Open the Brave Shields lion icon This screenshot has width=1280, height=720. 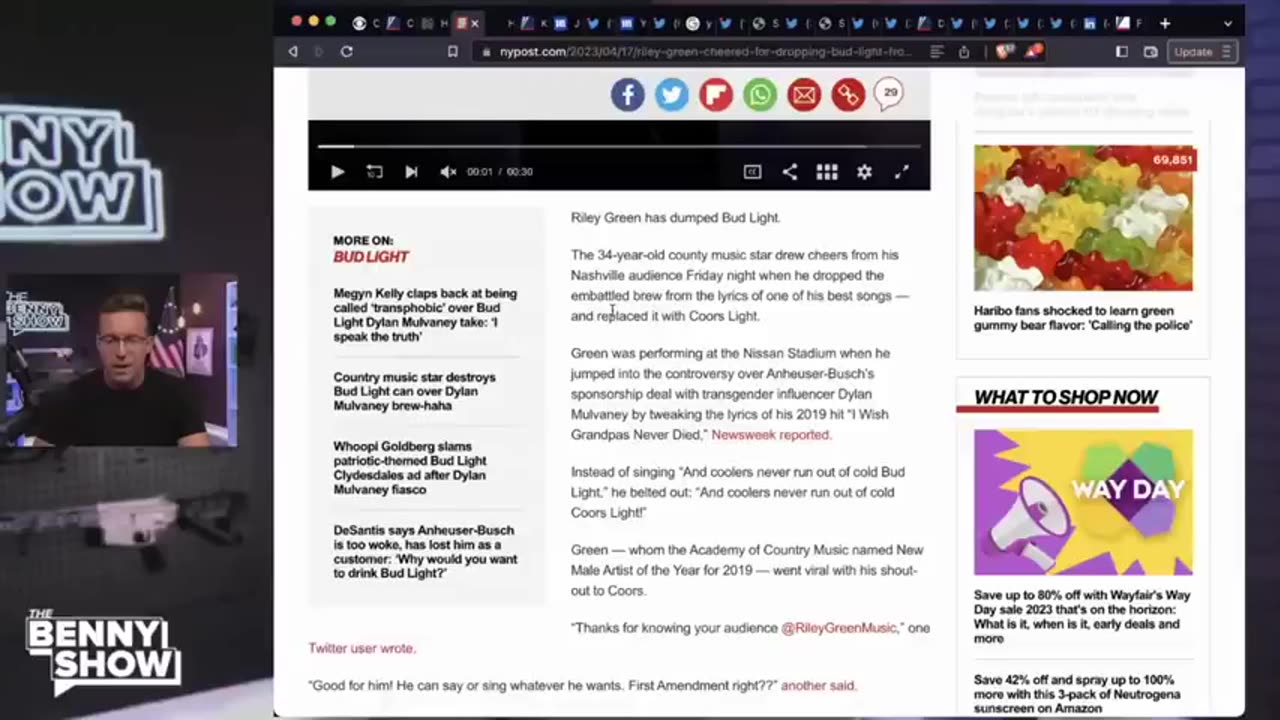tap(1004, 50)
